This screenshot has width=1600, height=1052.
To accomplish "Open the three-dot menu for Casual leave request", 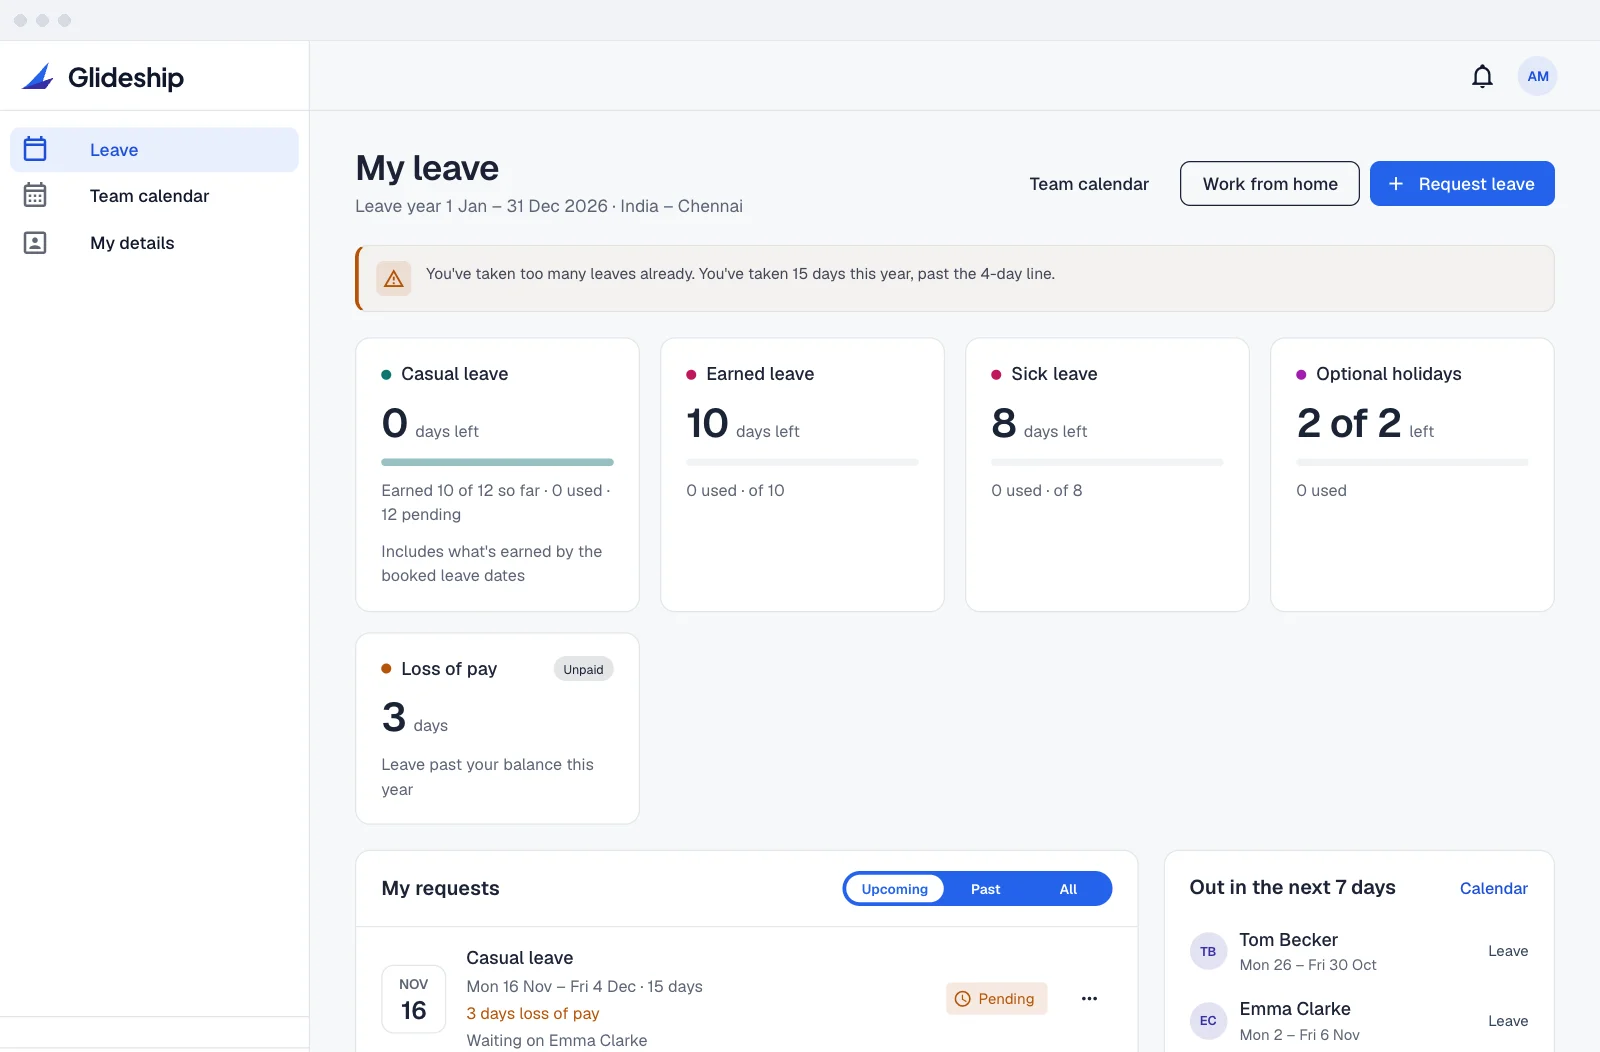I will 1089,998.
